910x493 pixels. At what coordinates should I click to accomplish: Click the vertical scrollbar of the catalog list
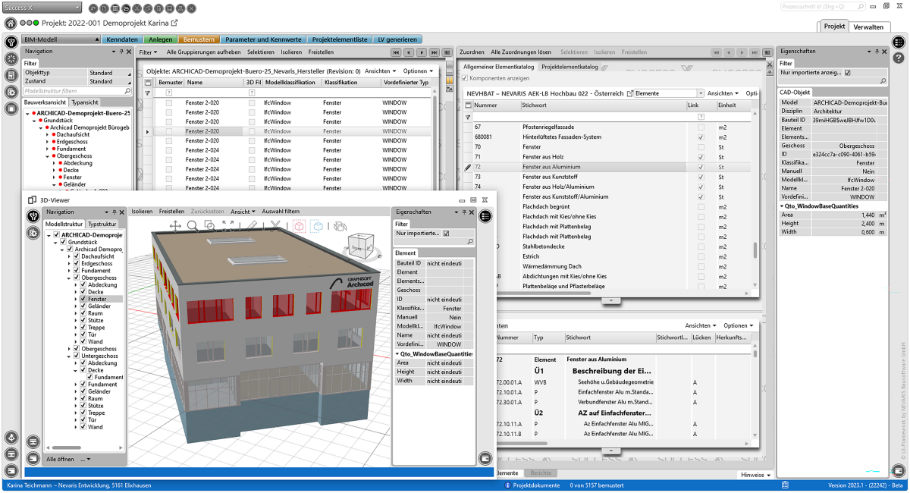point(755,250)
